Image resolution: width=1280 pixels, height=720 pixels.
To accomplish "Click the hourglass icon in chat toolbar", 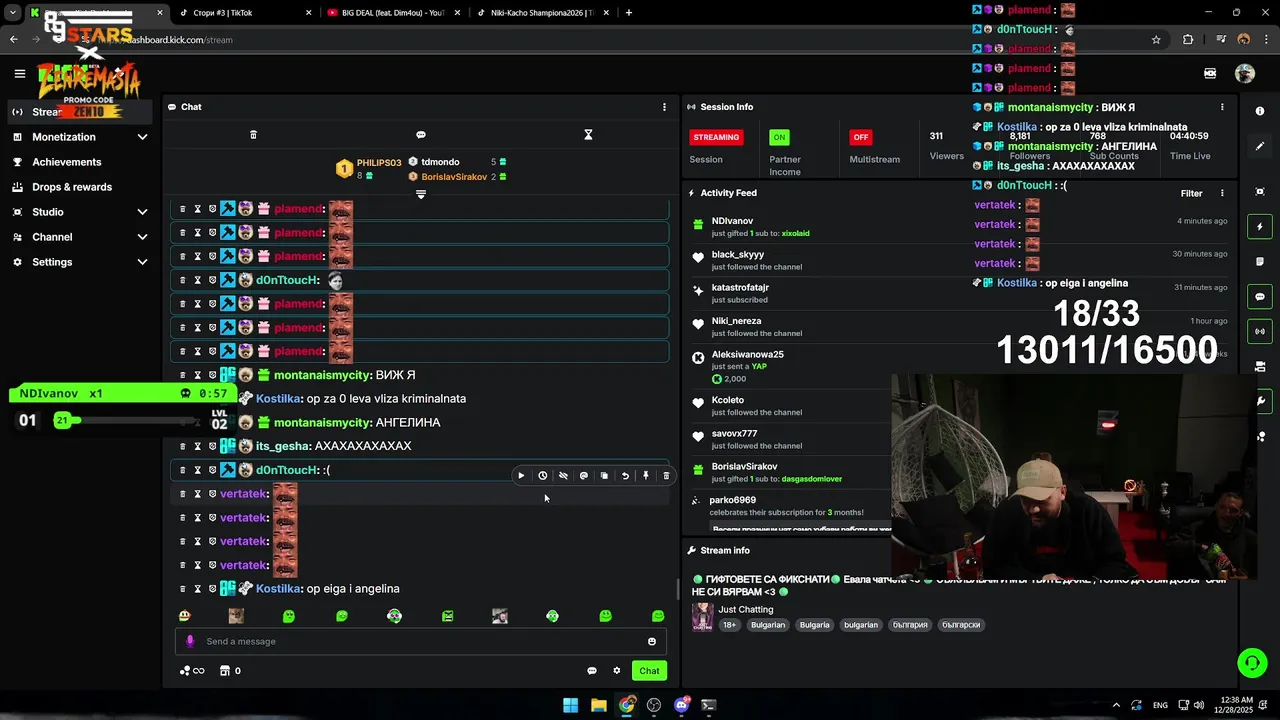I will point(588,135).
